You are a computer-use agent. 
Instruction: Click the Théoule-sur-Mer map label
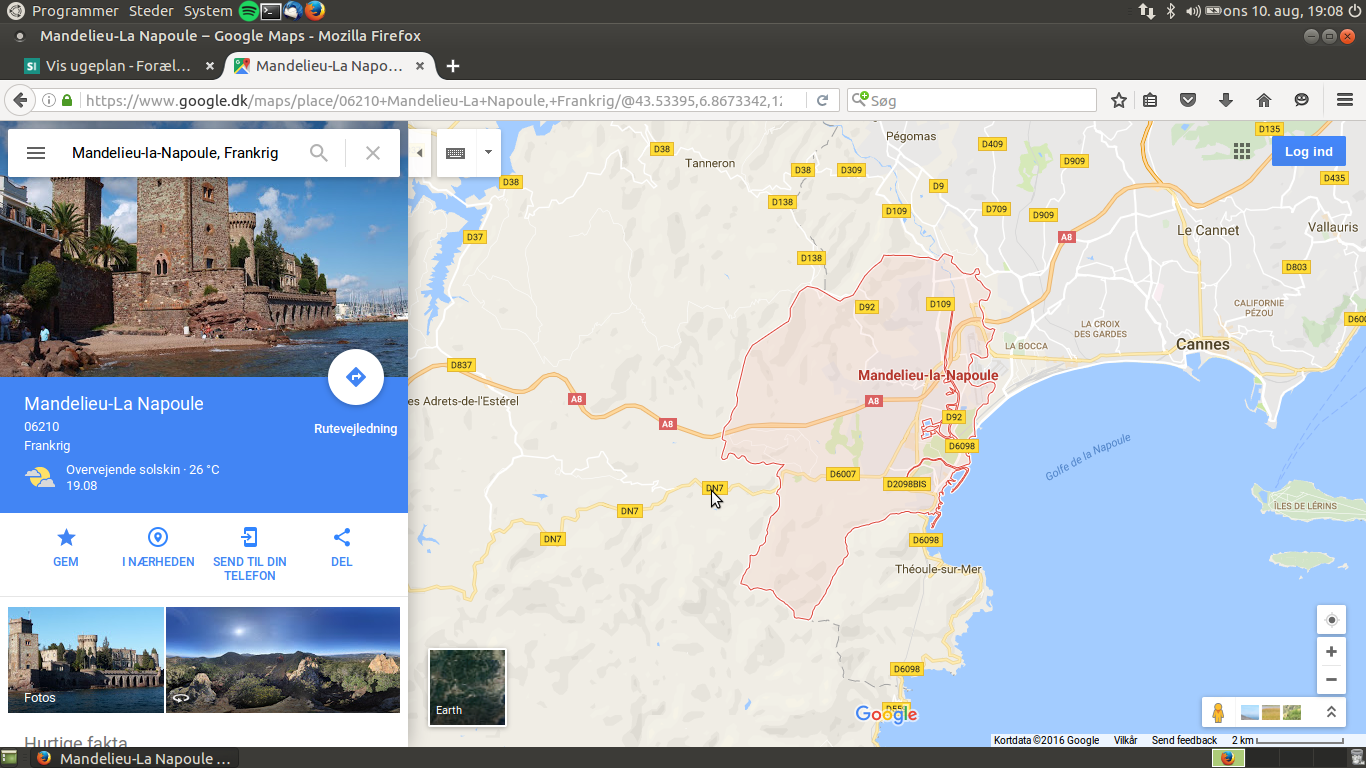938,569
